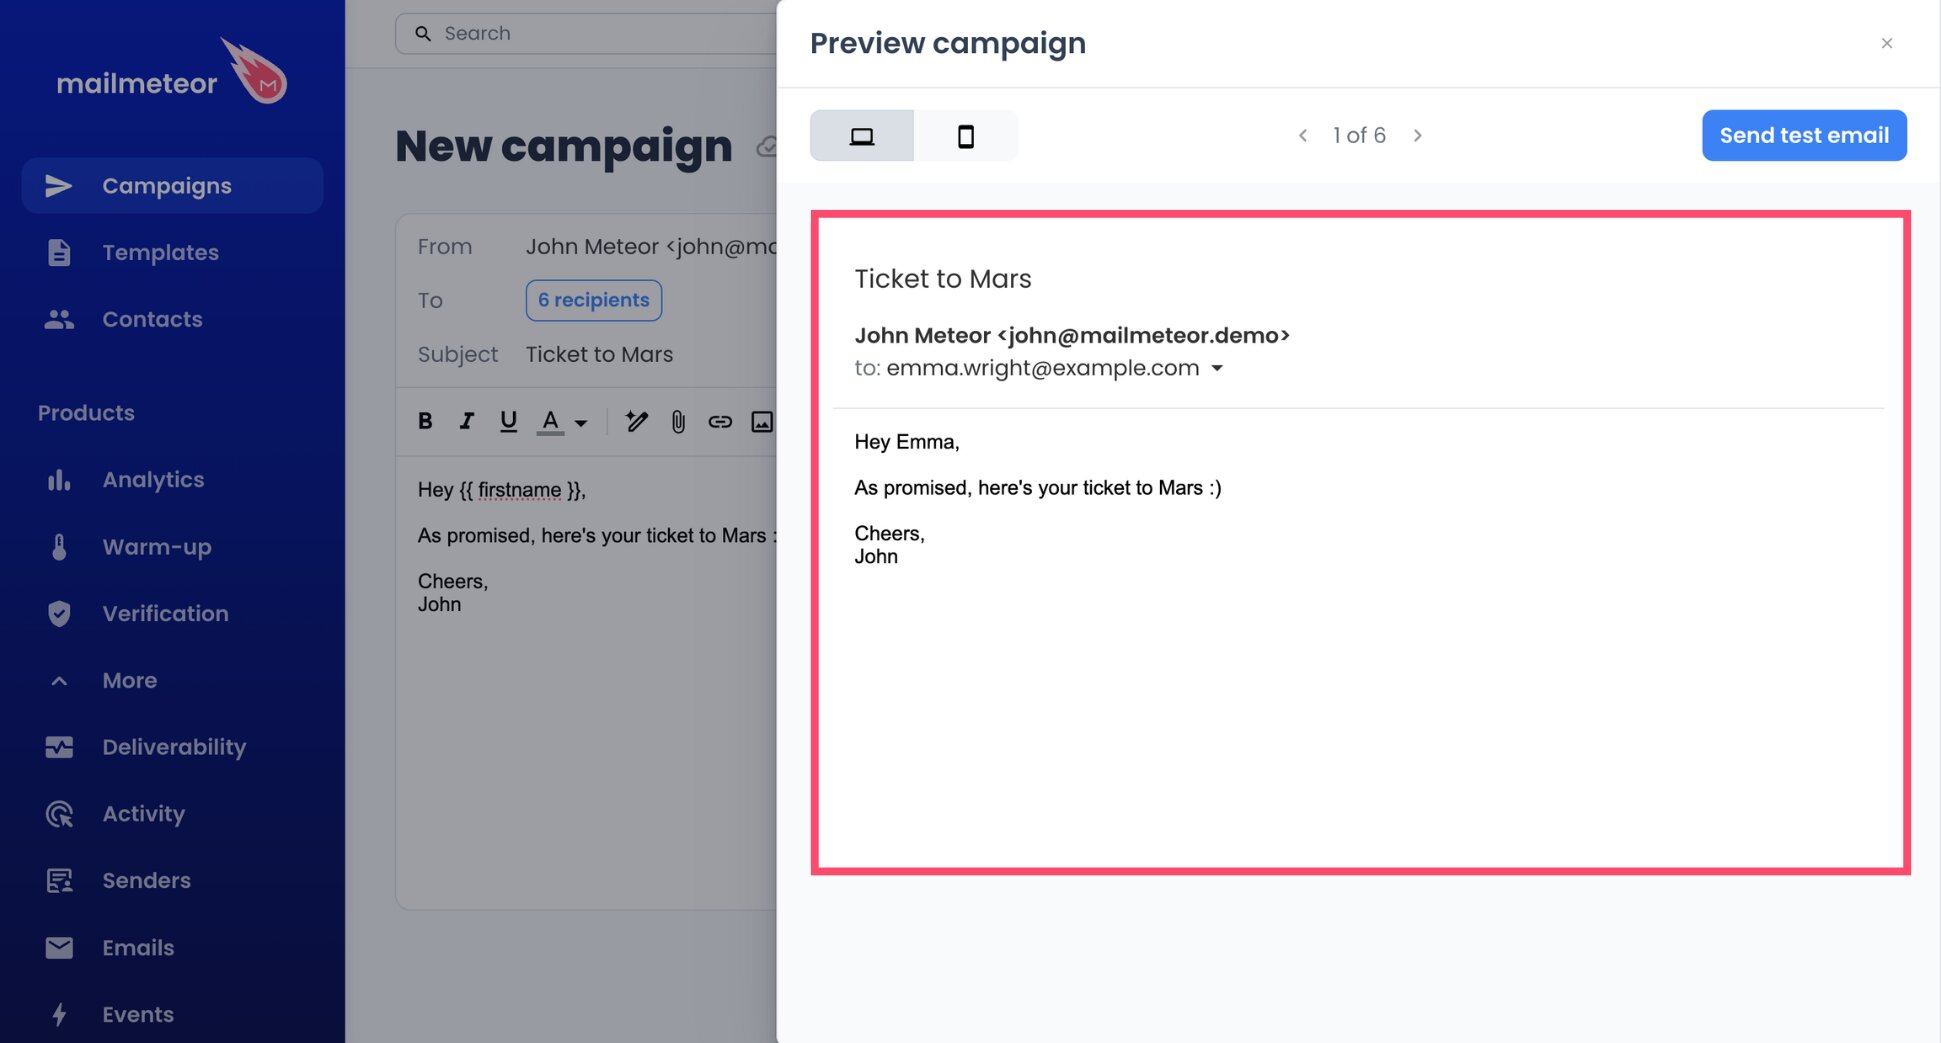Click the mailmeteor logo
This screenshot has height=1043, width=1941.
point(171,73)
